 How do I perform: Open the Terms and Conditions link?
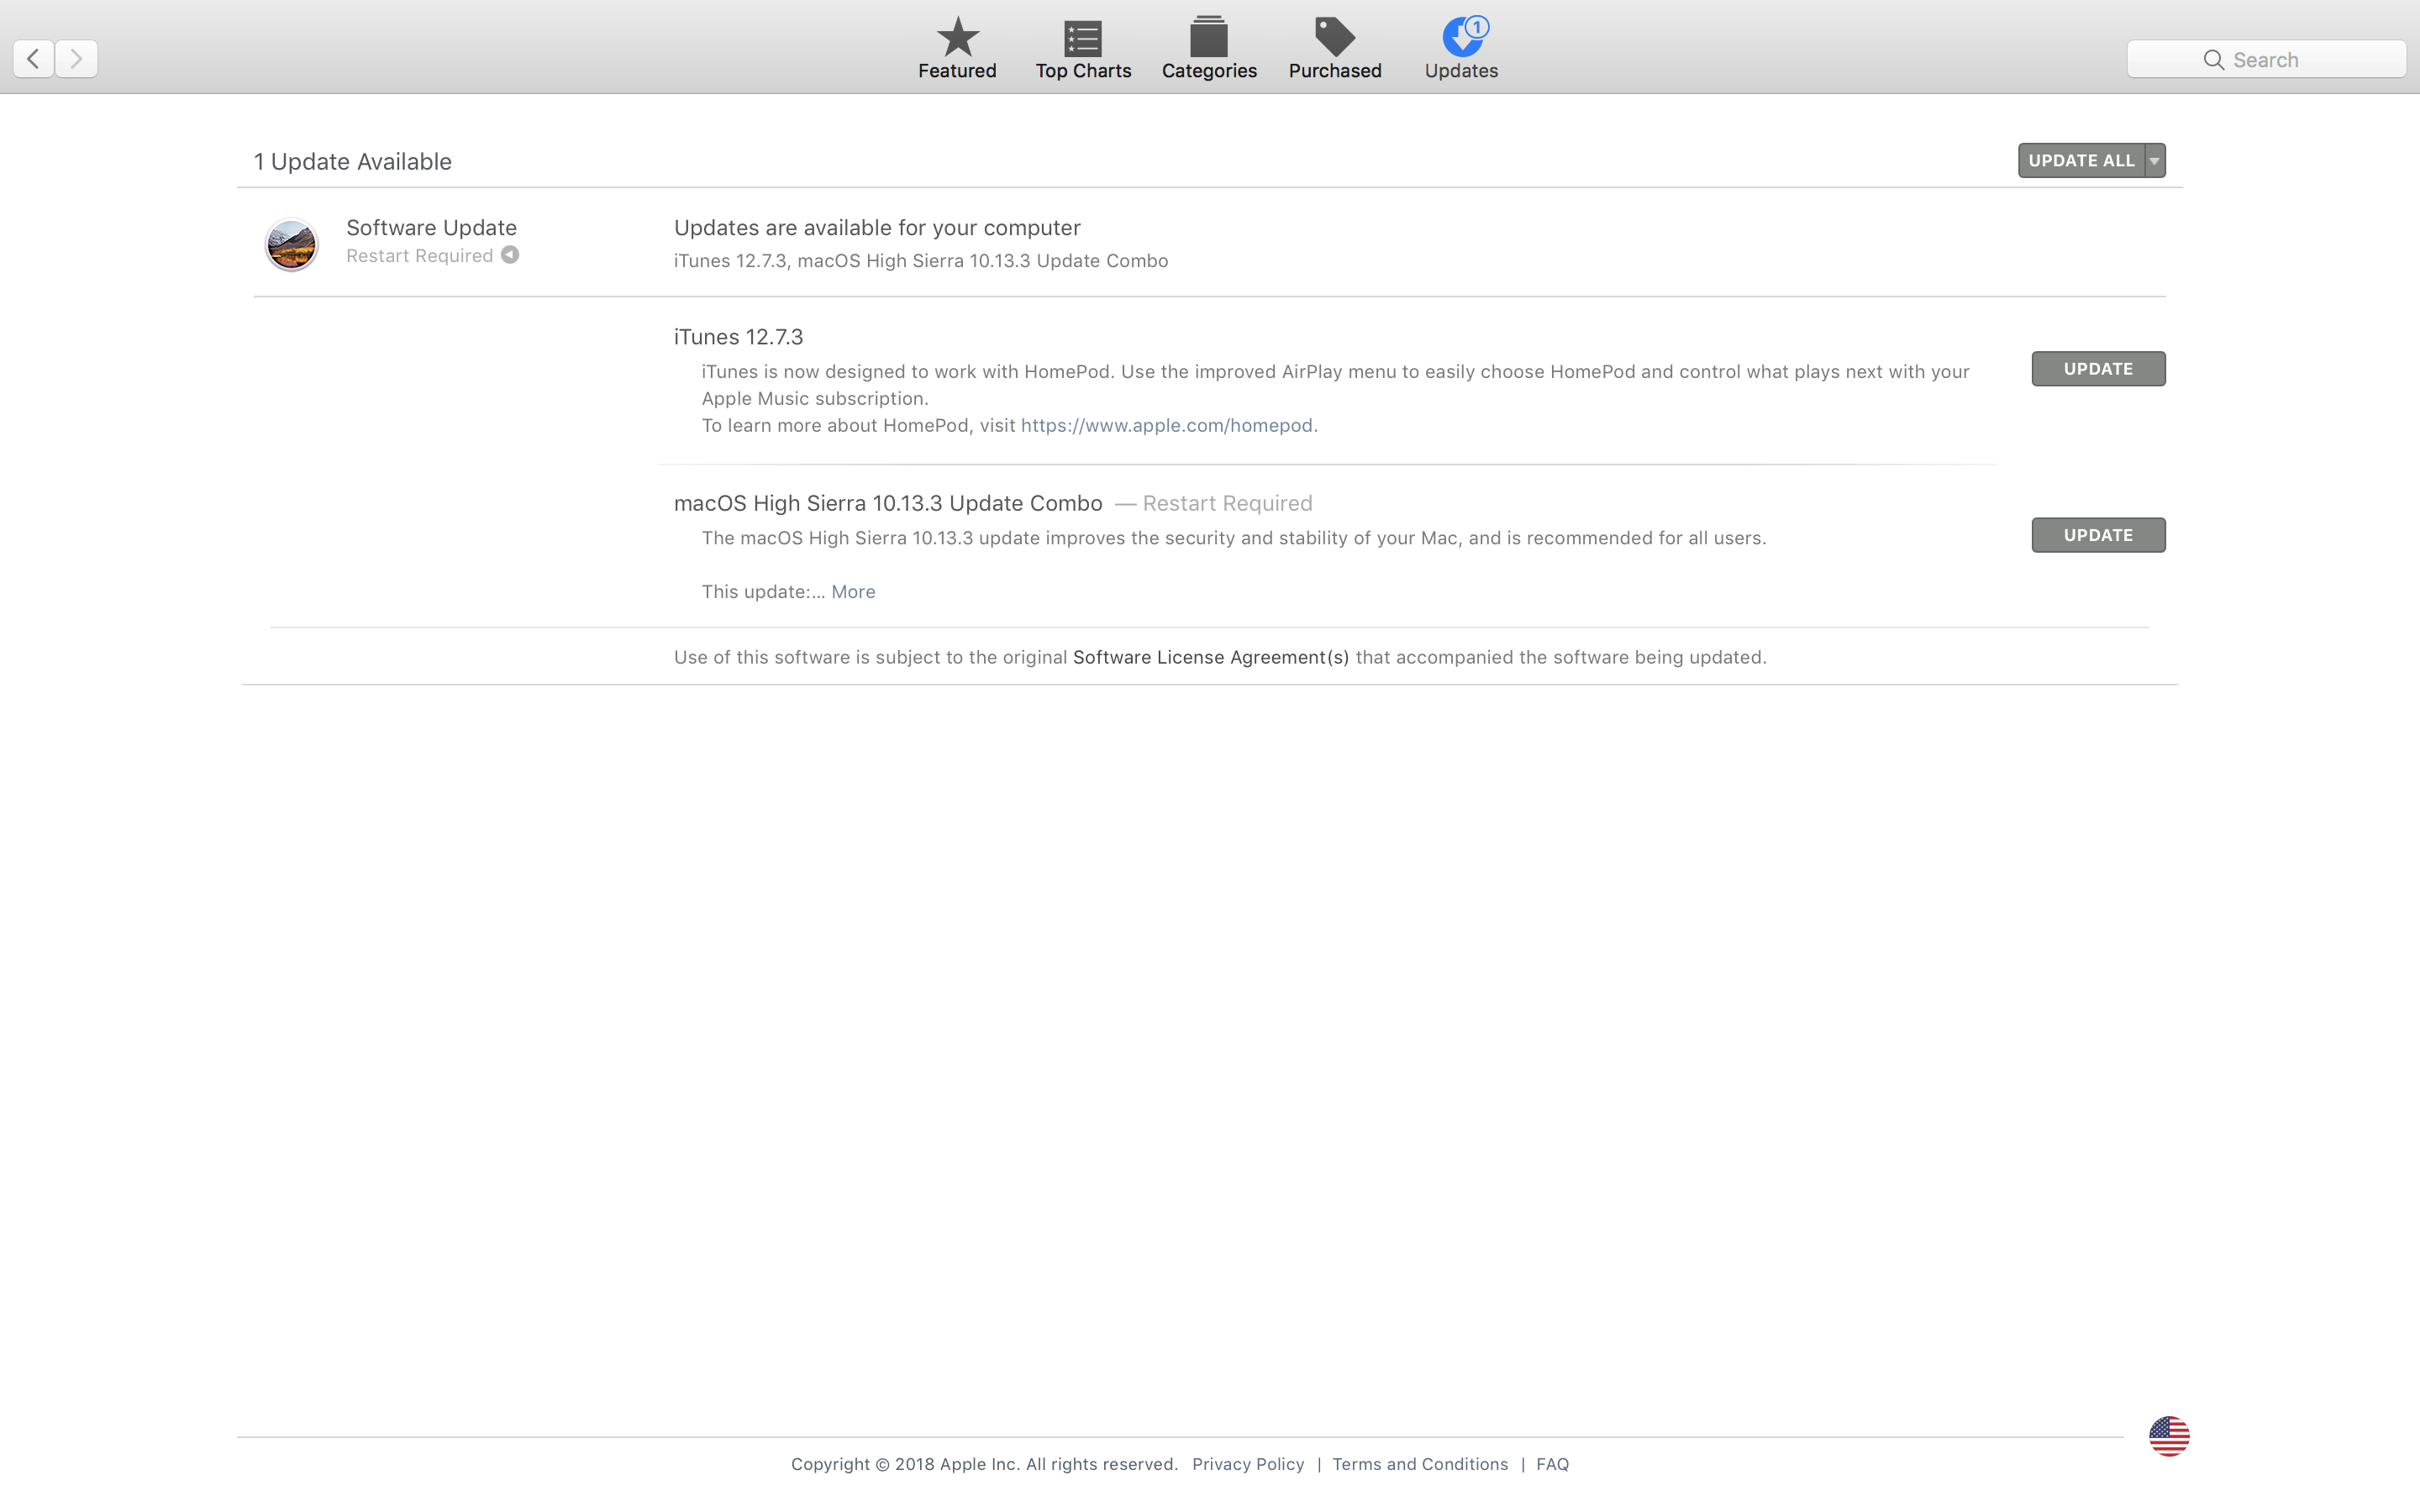click(x=1419, y=1464)
